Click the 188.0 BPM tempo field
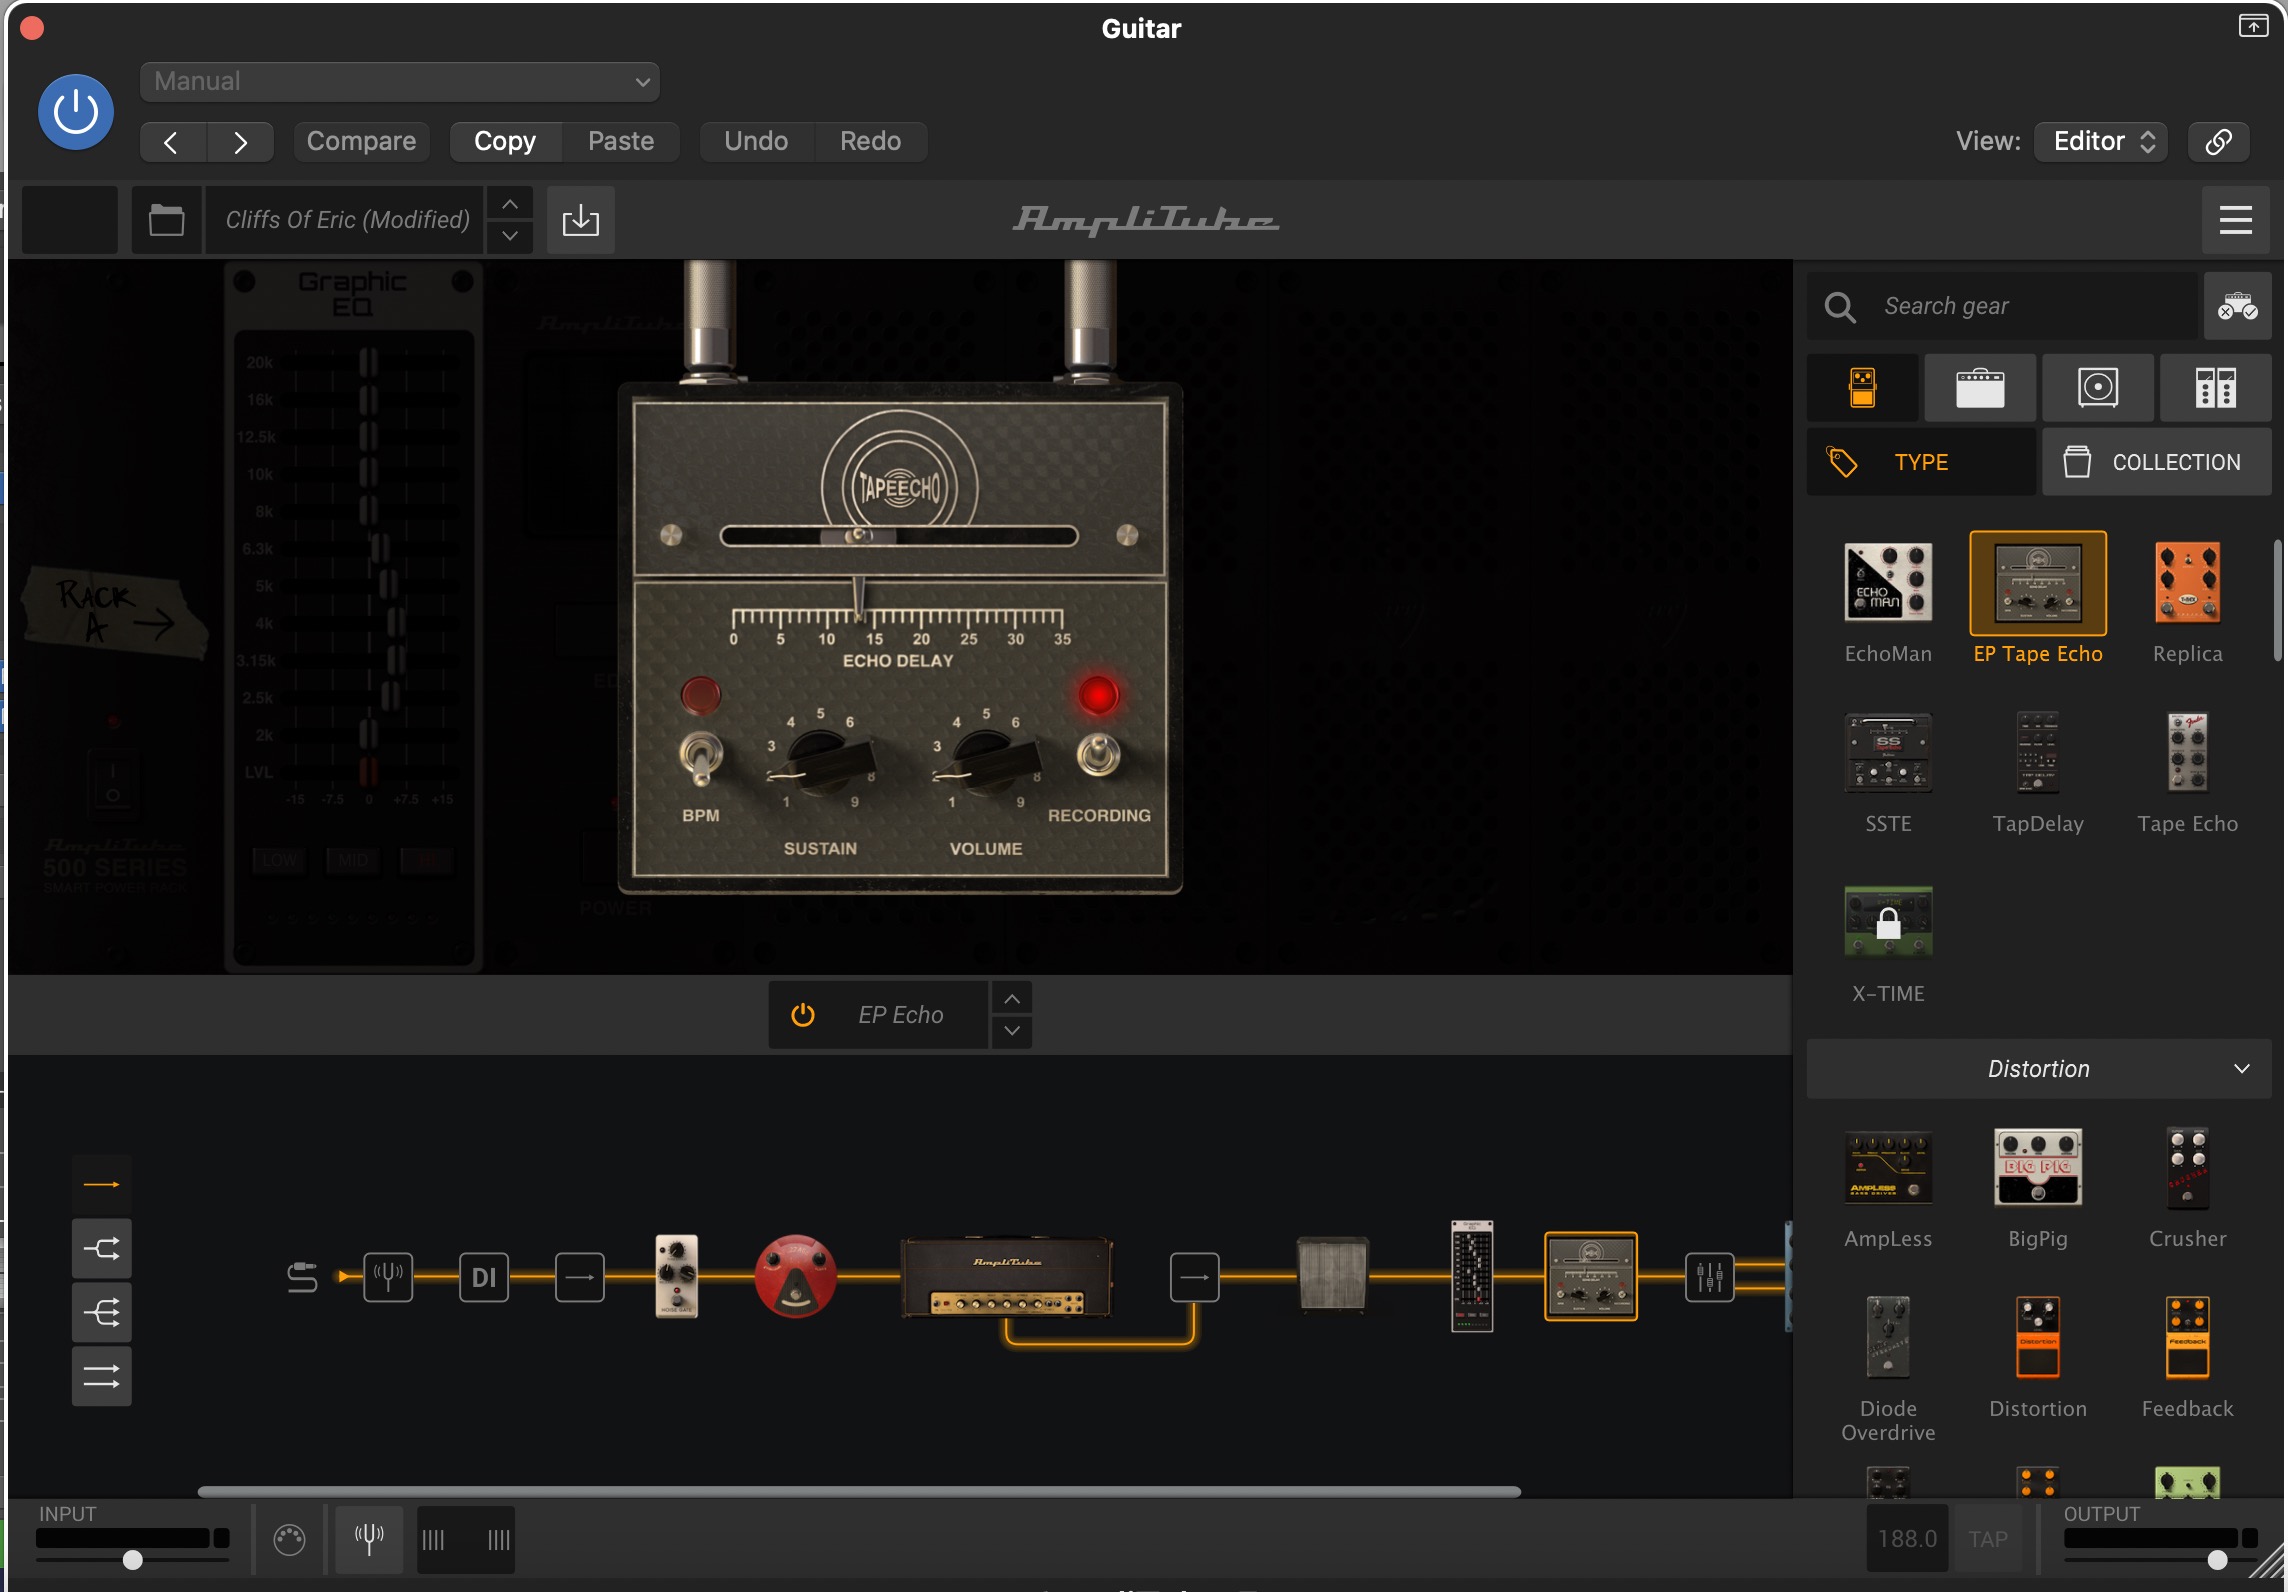This screenshot has height=1592, width=2288. (x=1908, y=1540)
